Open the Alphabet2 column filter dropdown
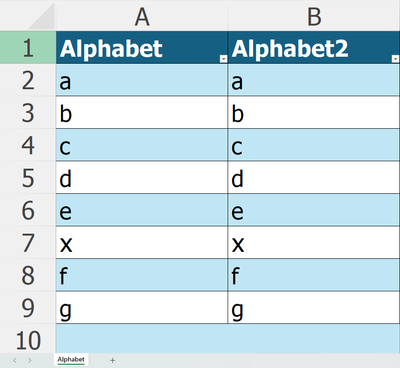Image resolution: width=400 pixels, height=368 pixels. point(395,59)
